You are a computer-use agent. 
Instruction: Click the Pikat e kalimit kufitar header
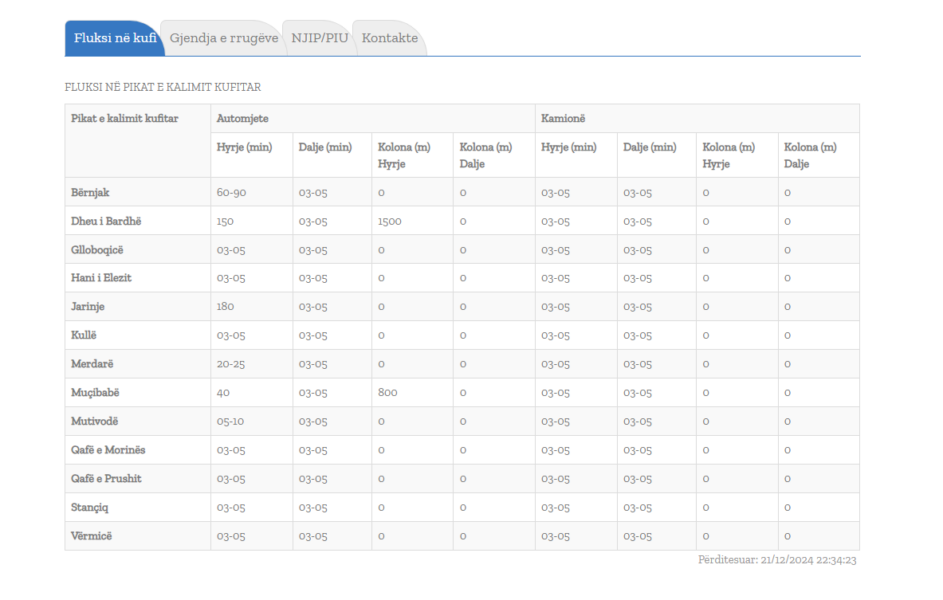125,119
